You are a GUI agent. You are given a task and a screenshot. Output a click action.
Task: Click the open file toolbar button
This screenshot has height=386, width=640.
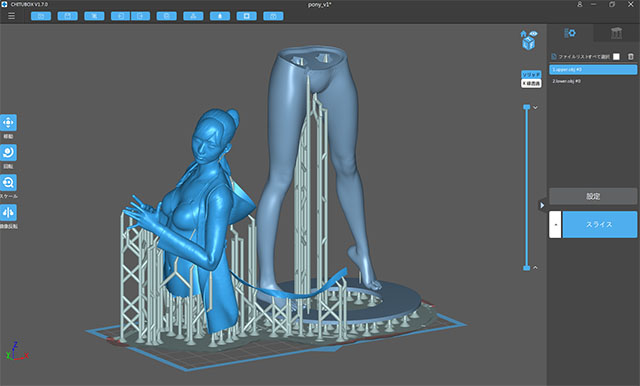click(x=41, y=16)
